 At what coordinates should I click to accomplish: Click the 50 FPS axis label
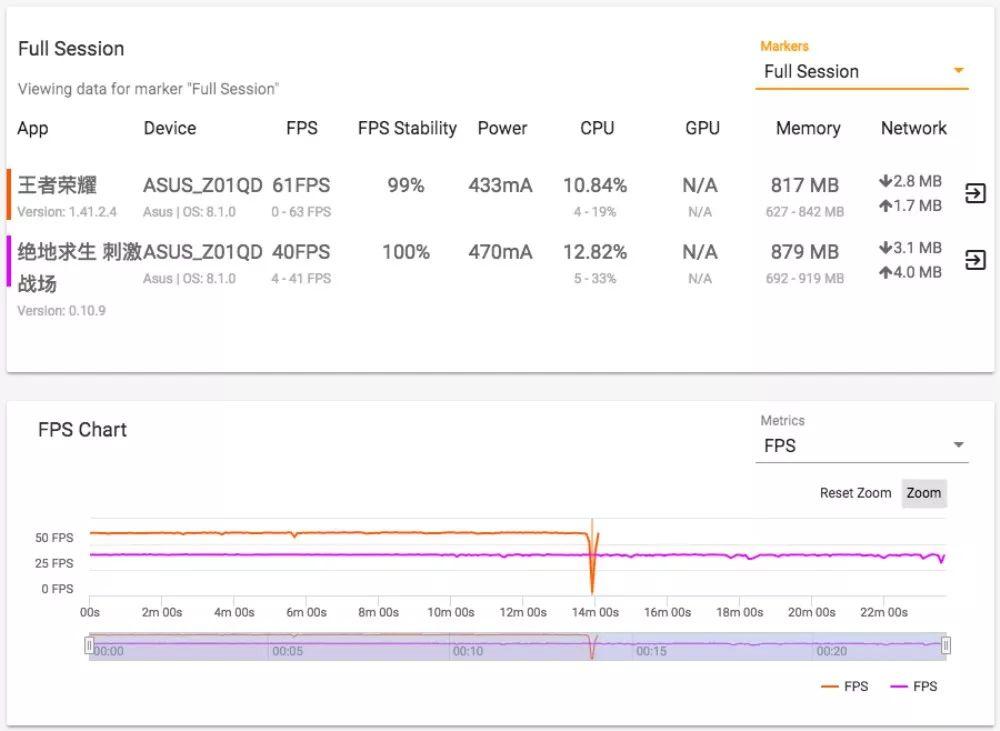click(x=54, y=538)
